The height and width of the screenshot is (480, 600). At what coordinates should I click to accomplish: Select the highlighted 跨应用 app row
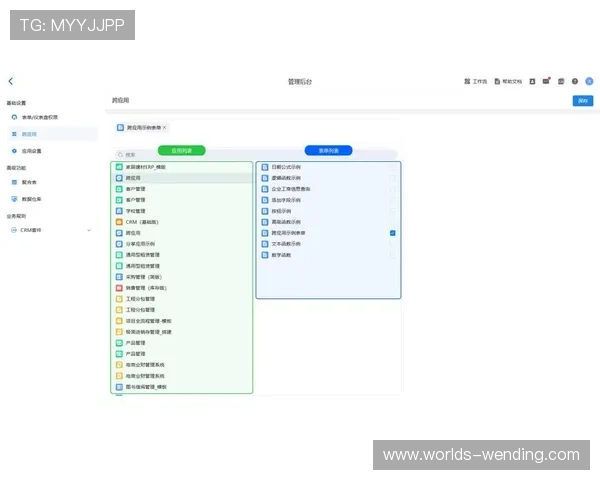click(x=182, y=178)
